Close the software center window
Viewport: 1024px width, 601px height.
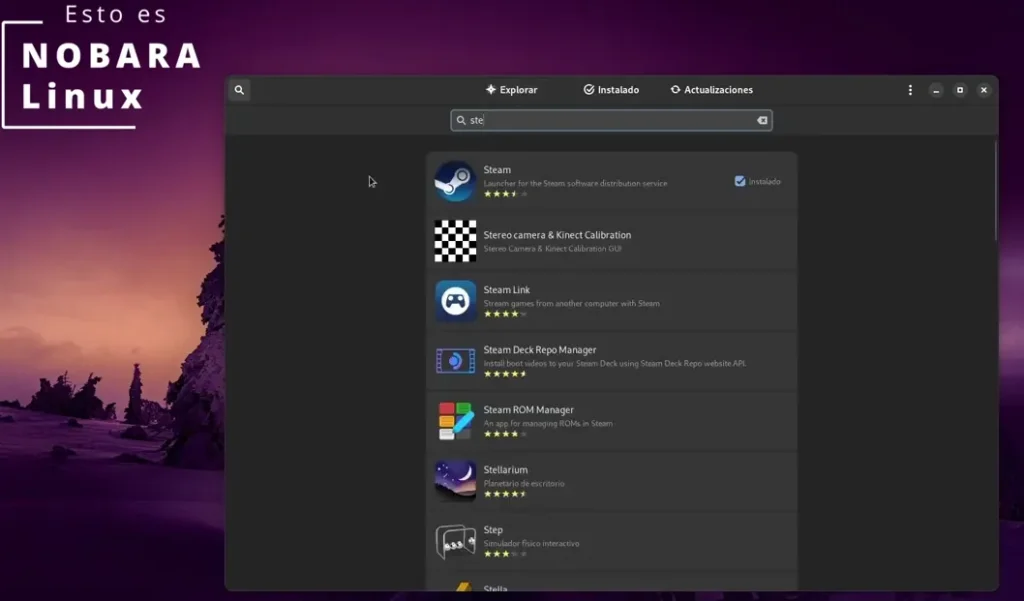[x=984, y=90]
